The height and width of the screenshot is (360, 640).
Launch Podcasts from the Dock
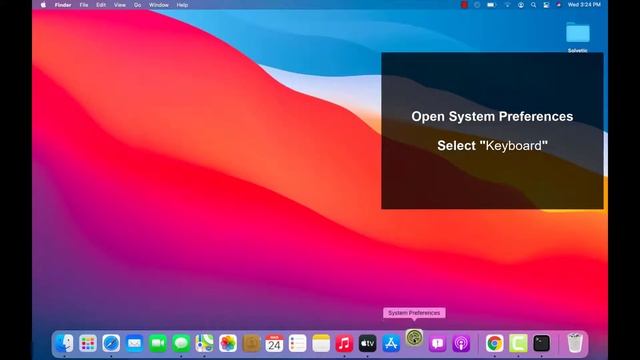click(x=461, y=343)
